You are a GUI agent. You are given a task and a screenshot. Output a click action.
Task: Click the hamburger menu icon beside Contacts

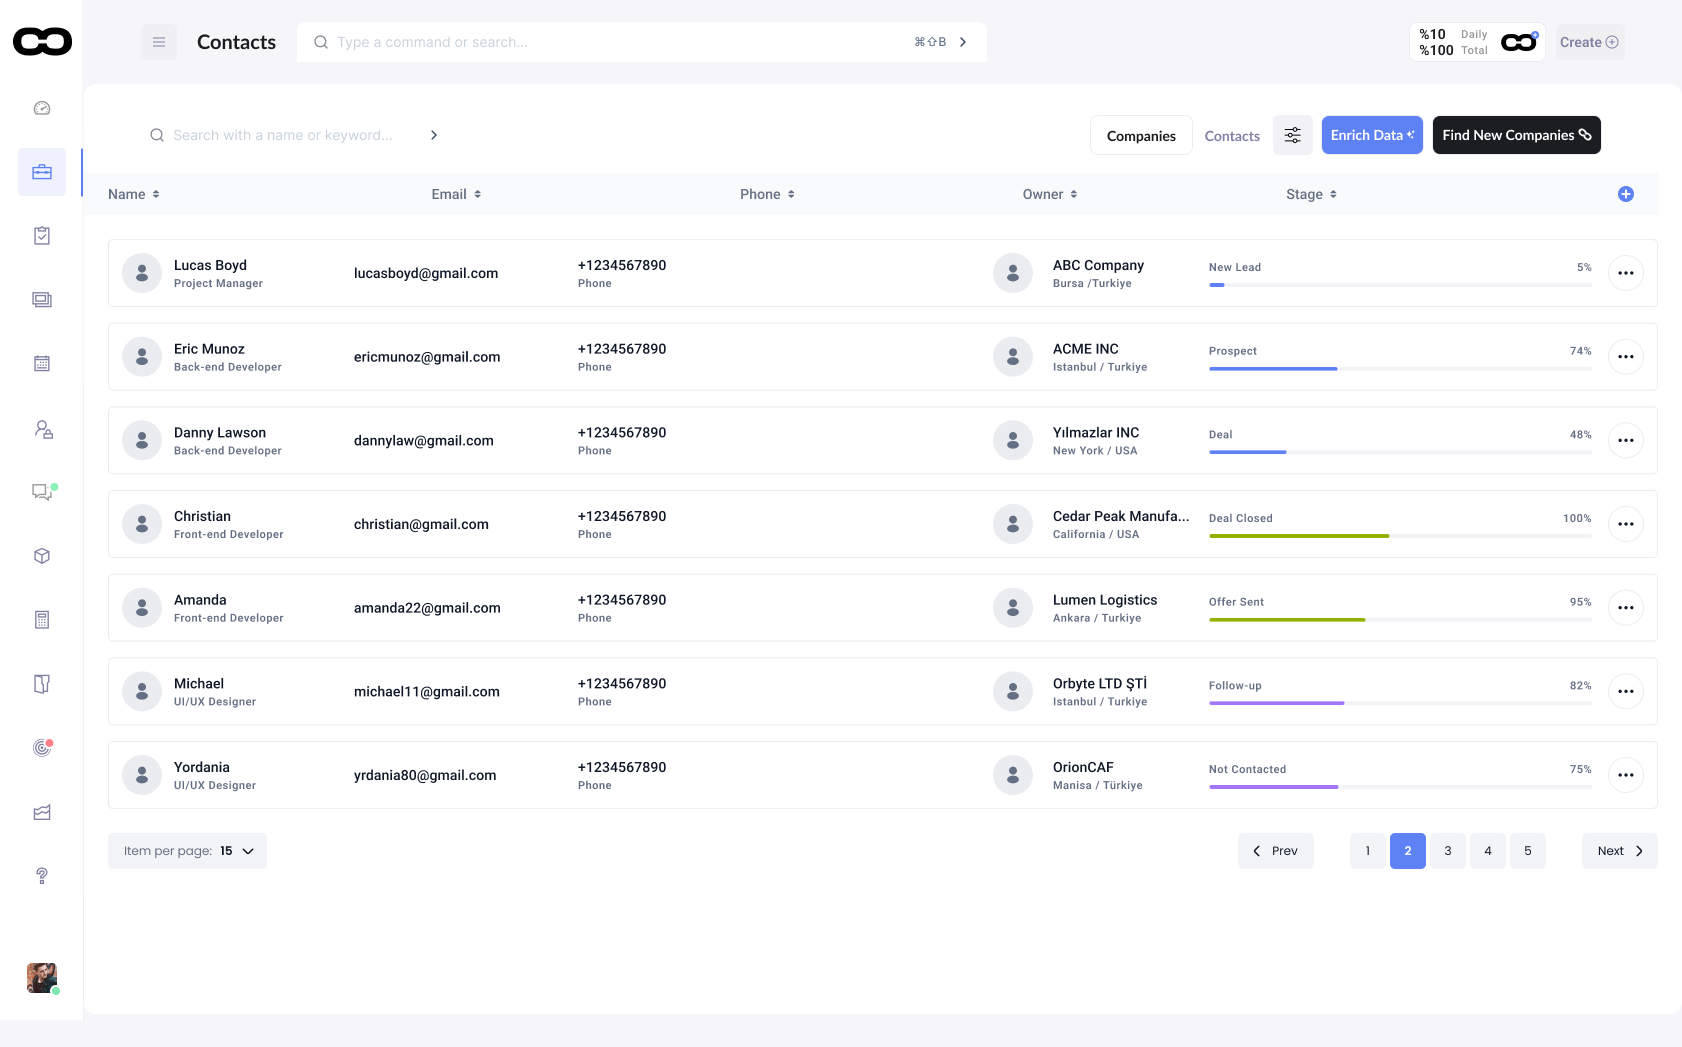(x=159, y=42)
